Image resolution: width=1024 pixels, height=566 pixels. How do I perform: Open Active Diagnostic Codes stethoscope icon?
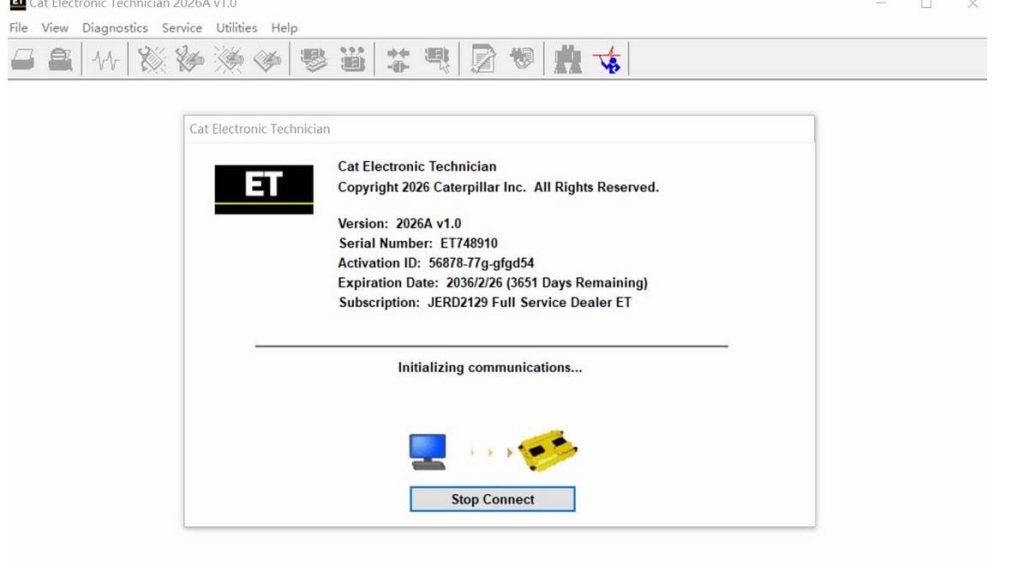click(152, 60)
